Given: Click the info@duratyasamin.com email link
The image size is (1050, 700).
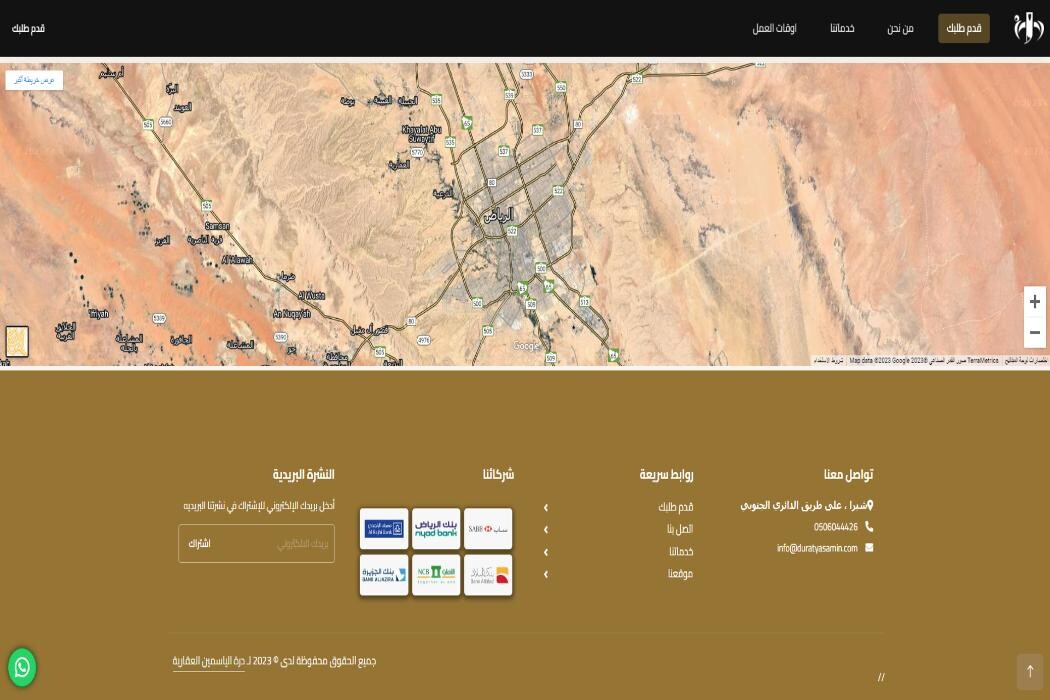Looking at the screenshot, I should click(817, 548).
